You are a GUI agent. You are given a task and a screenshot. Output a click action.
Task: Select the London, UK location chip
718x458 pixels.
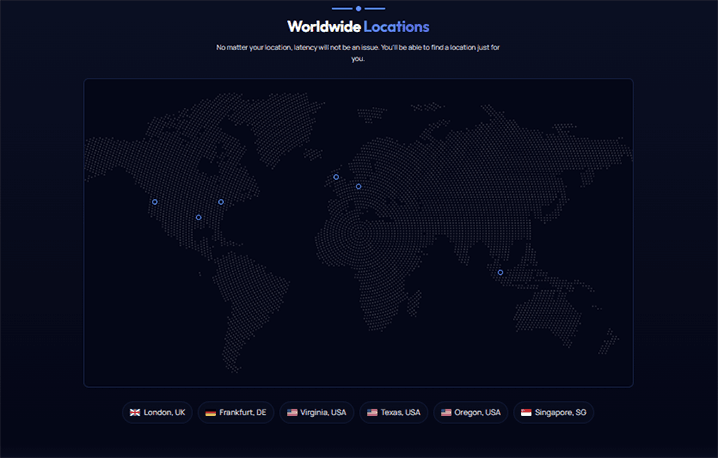[x=157, y=413]
